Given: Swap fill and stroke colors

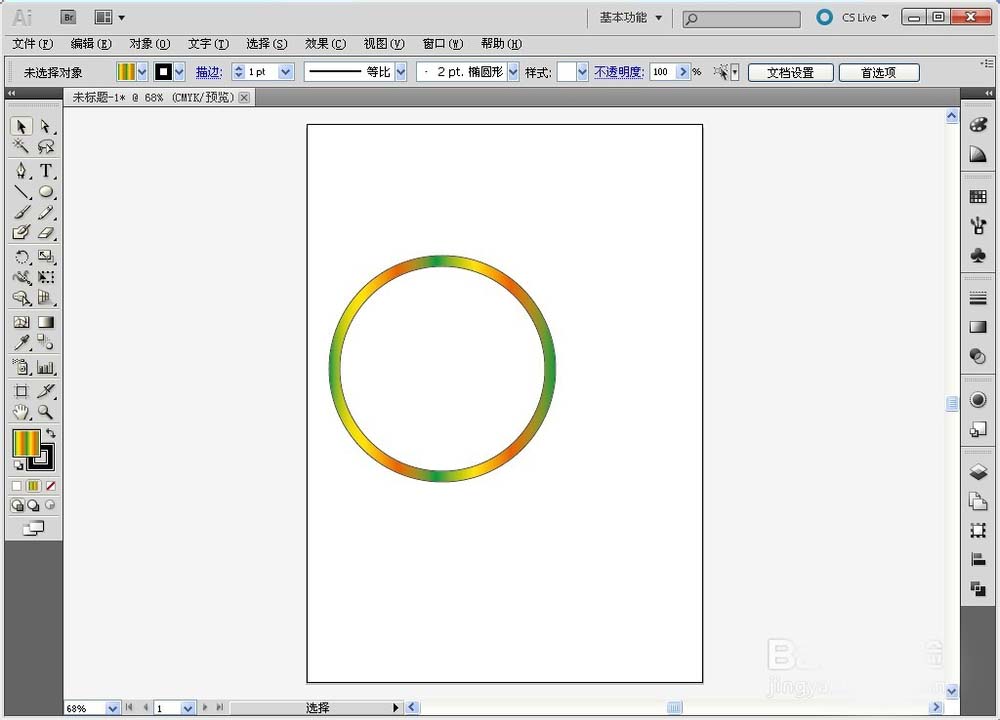Looking at the screenshot, I should click(x=51, y=434).
